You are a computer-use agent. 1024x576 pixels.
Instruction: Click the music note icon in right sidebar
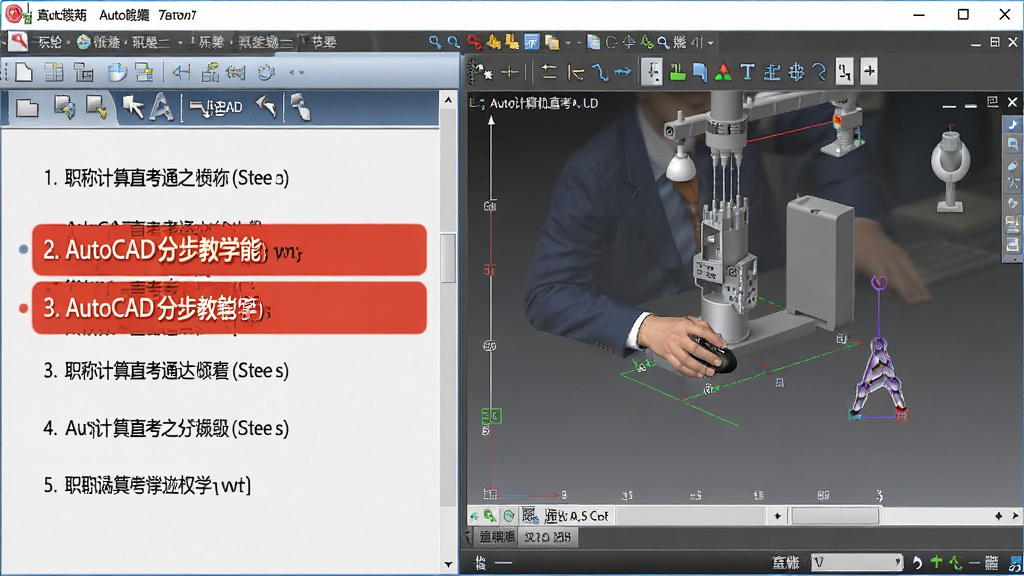pos(1012,124)
